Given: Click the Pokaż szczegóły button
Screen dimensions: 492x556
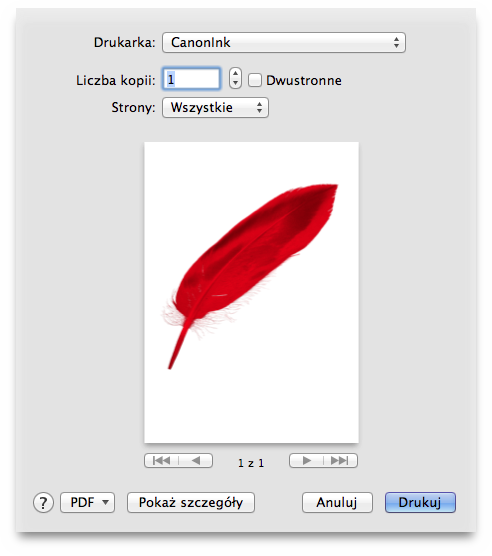Looking at the screenshot, I should 191,502.
